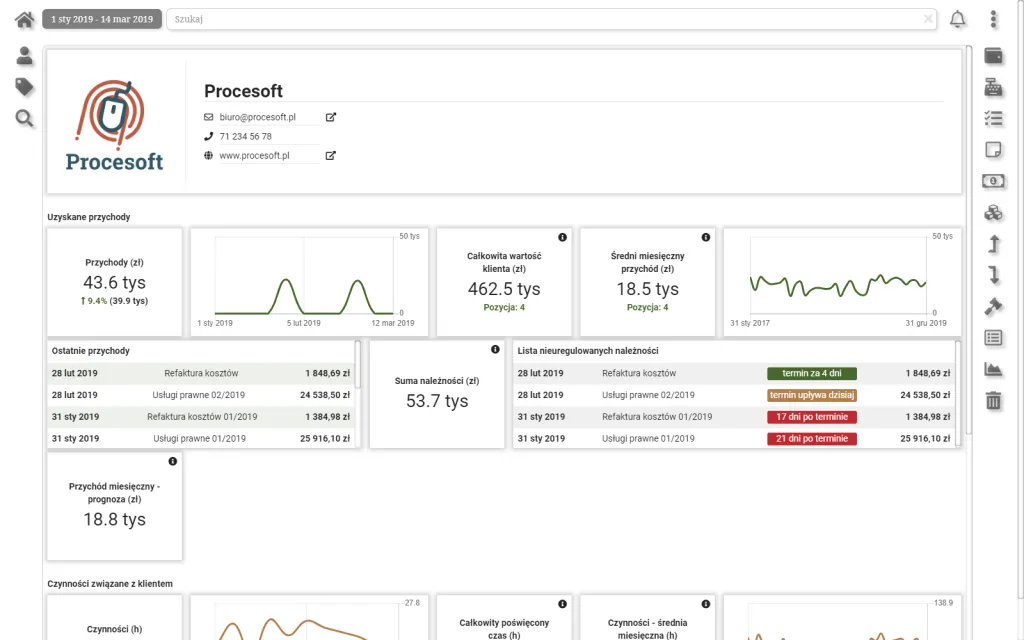Show info for Suma należności
The height and width of the screenshot is (640, 1024).
pos(495,349)
